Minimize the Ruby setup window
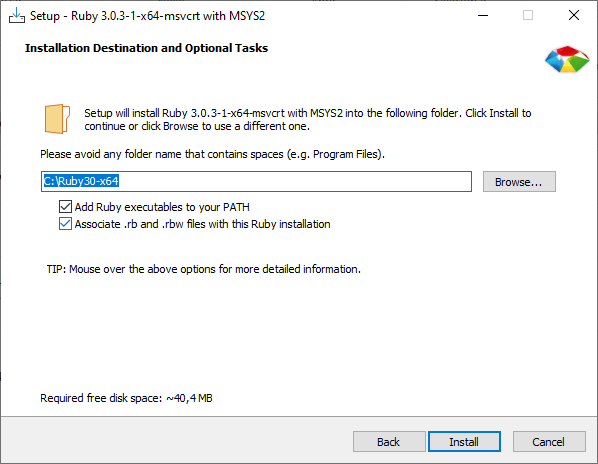 [x=483, y=16]
